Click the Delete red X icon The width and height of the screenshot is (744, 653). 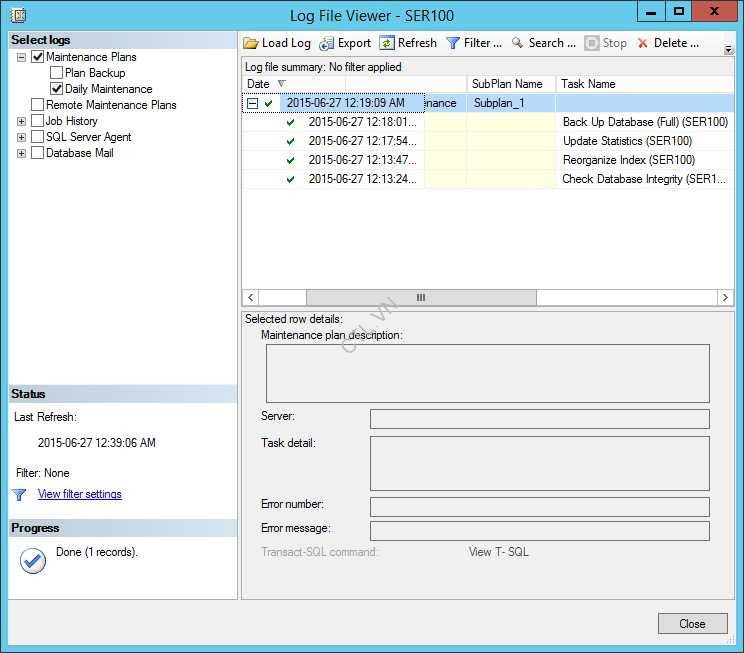pos(643,43)
